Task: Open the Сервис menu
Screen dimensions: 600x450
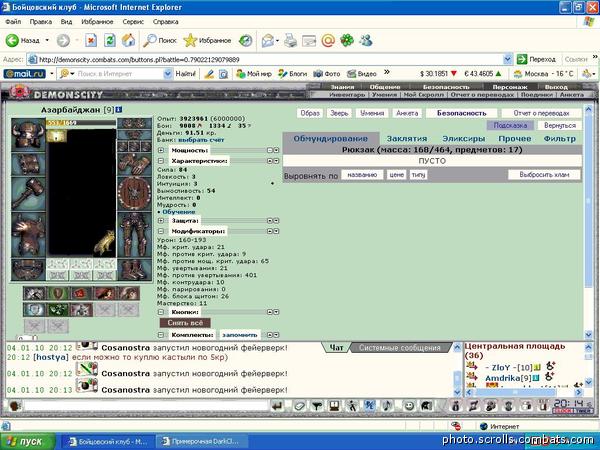Action: click(133, 22)
